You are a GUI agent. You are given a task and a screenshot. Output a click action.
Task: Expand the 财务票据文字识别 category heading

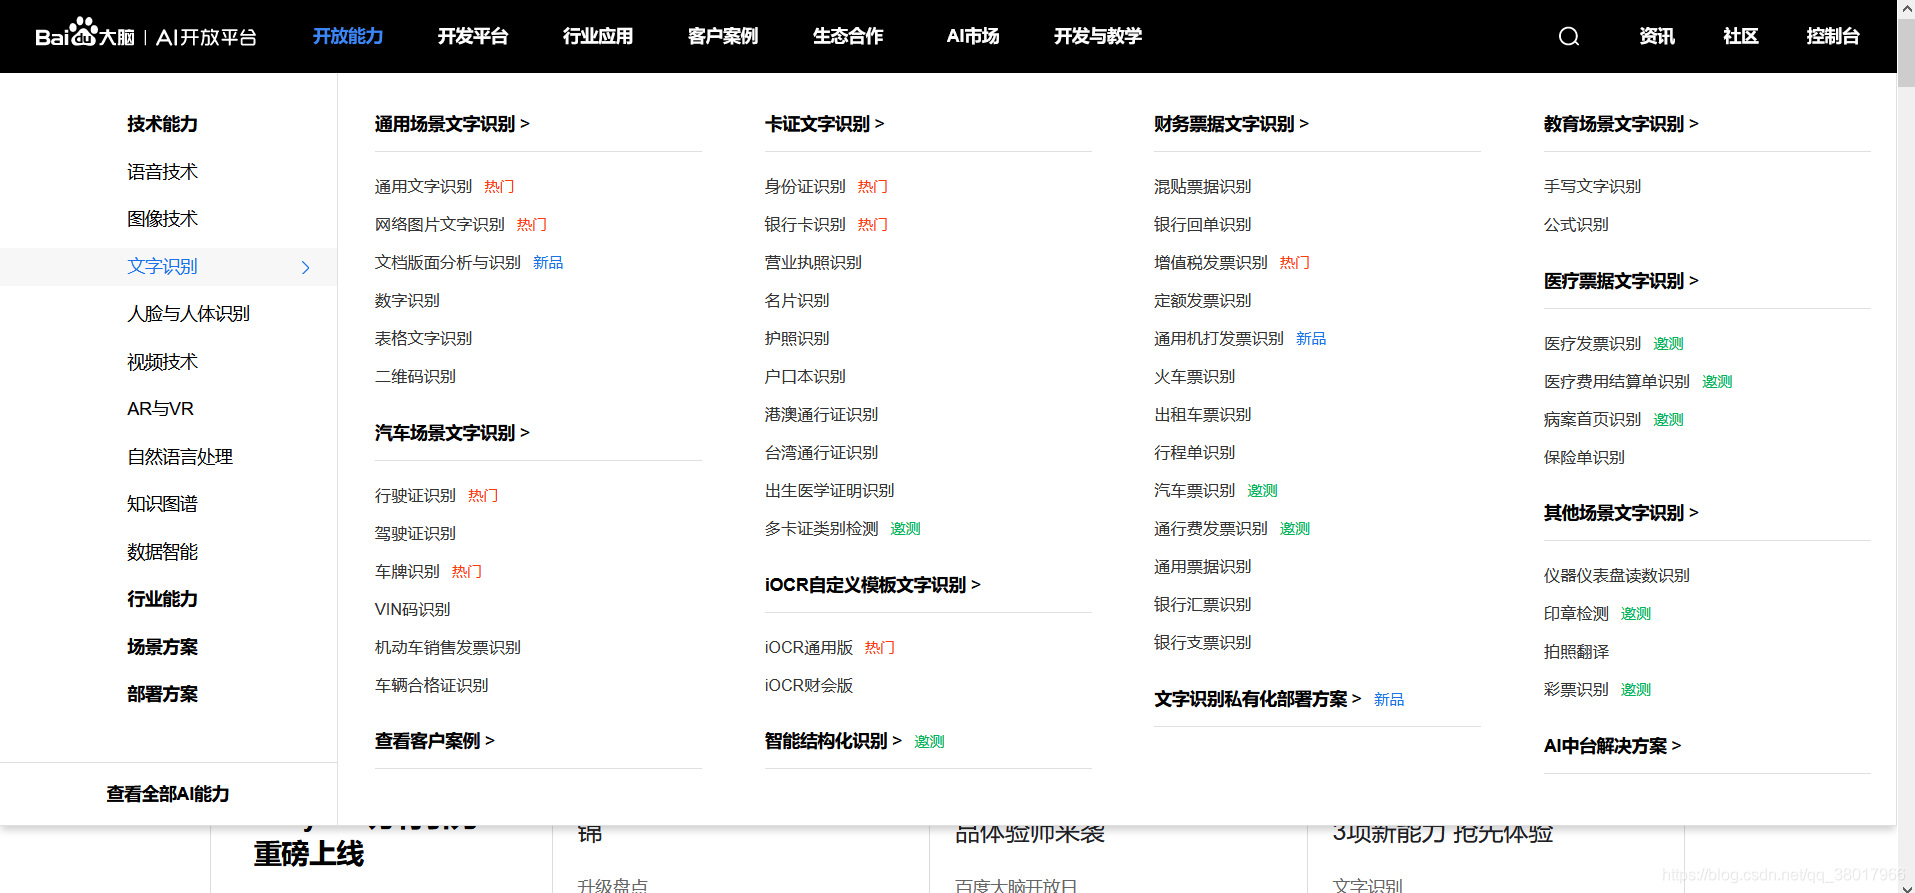1231,124
